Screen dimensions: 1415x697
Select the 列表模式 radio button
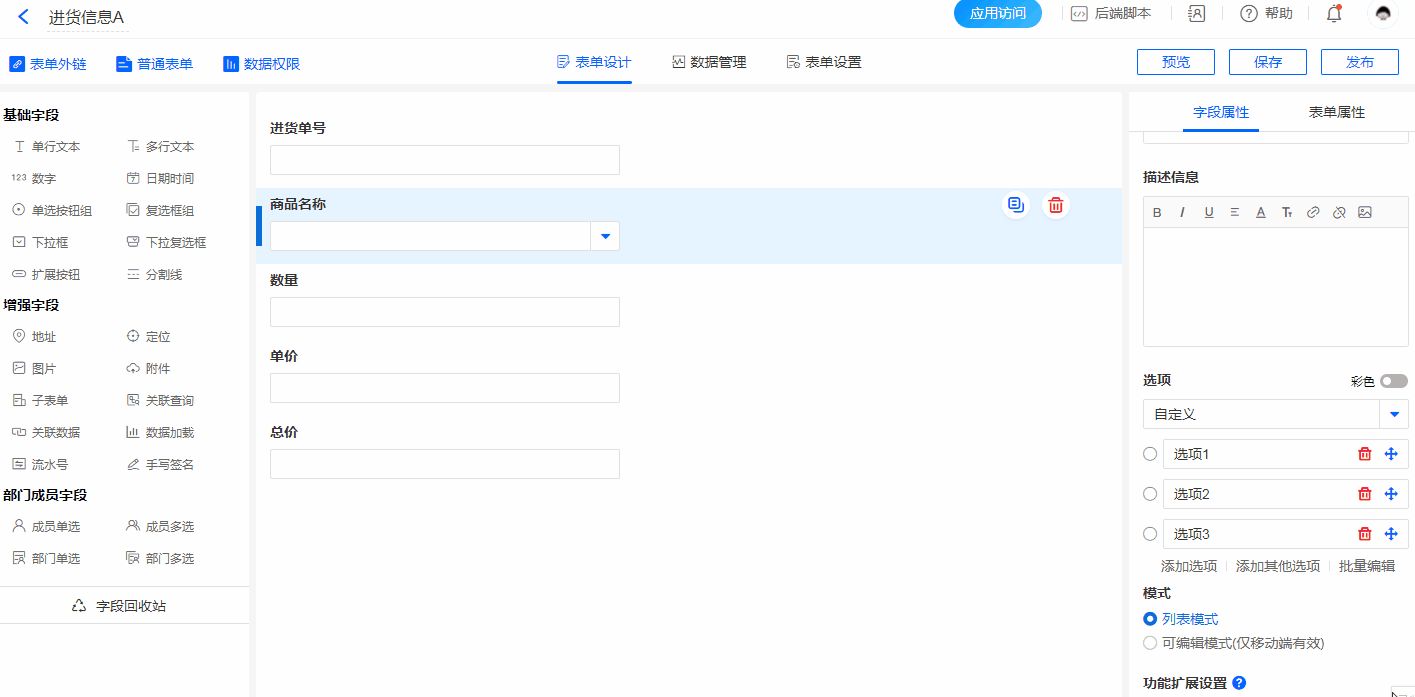1150,619
